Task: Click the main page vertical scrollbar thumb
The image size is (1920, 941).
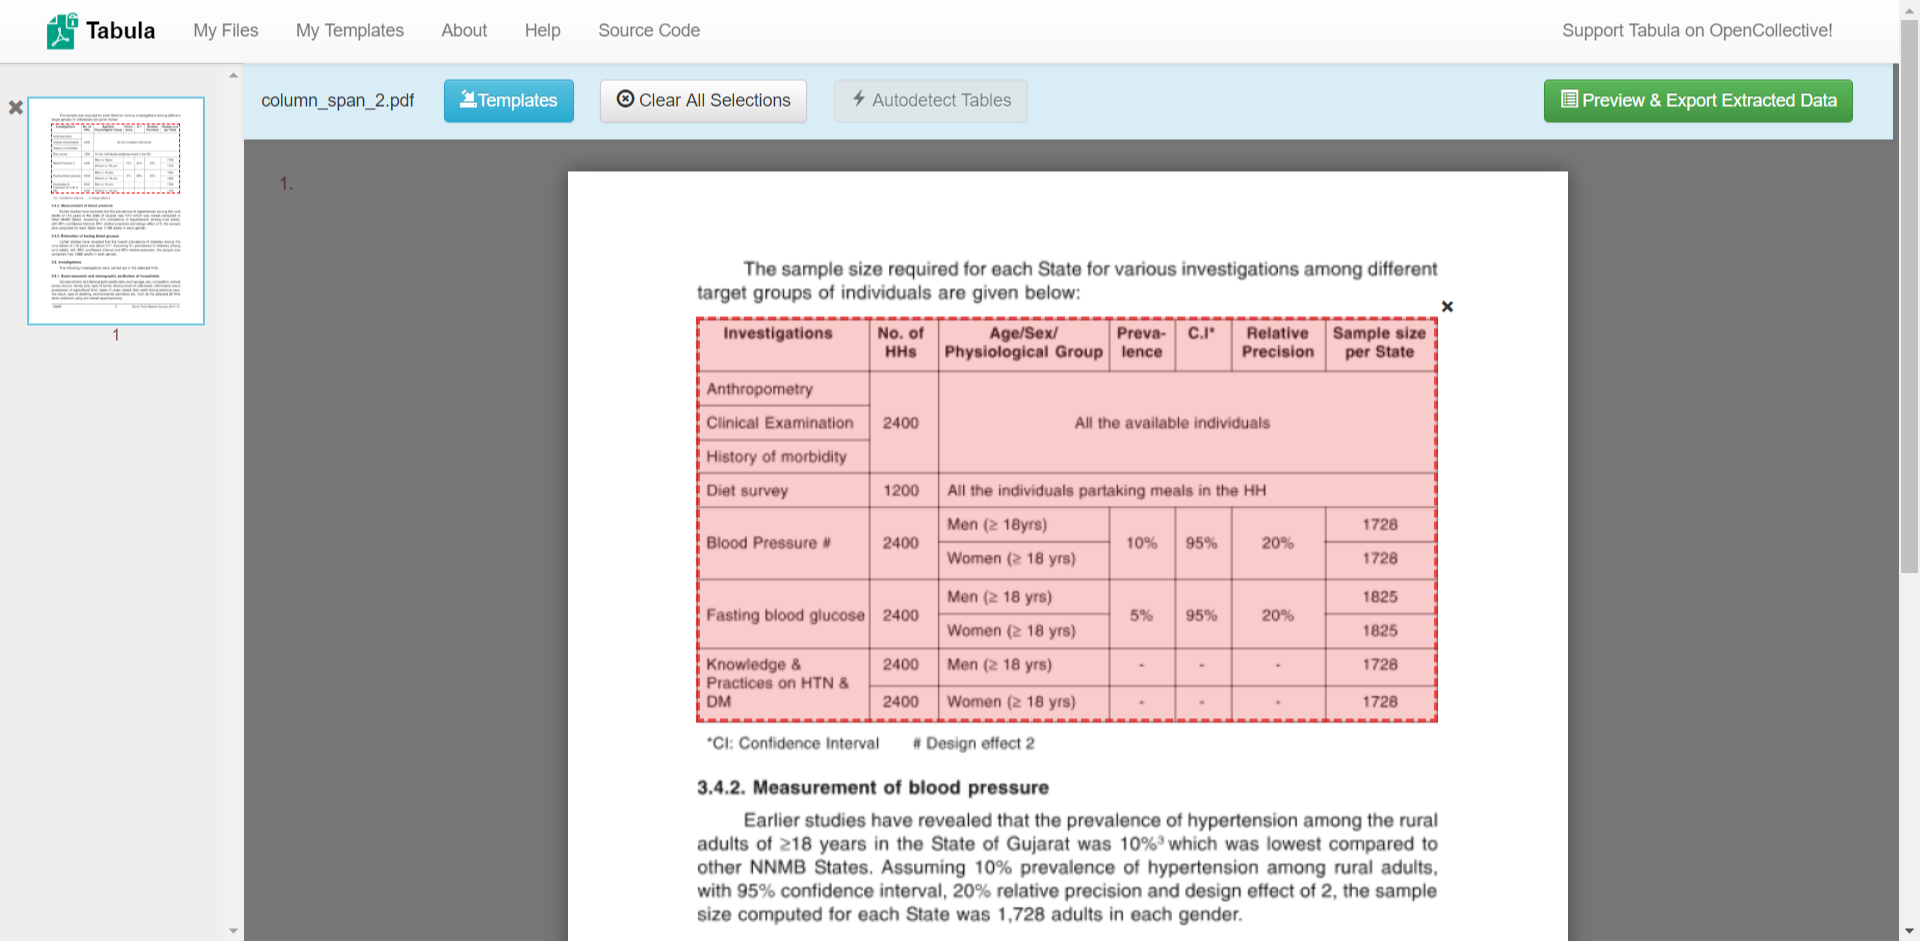Action: 1908,300
